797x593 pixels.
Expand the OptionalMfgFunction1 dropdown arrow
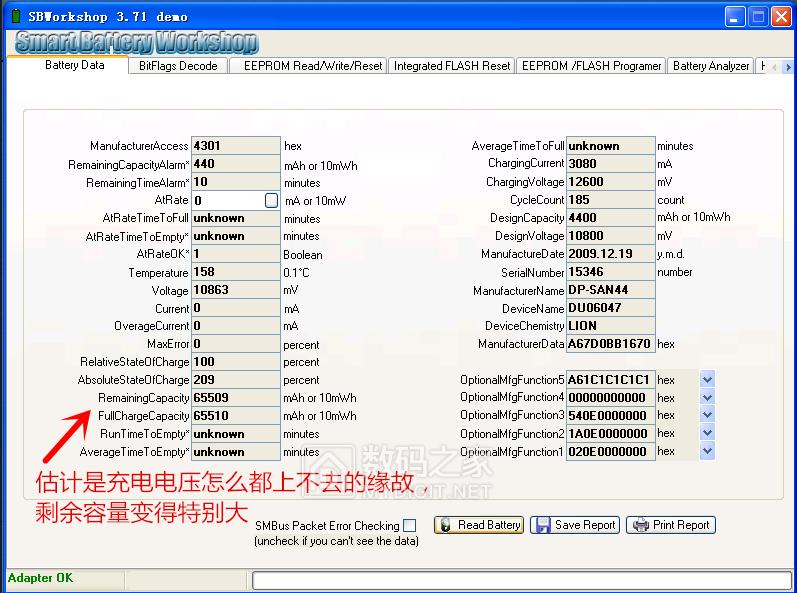click(x=707, y=451)
